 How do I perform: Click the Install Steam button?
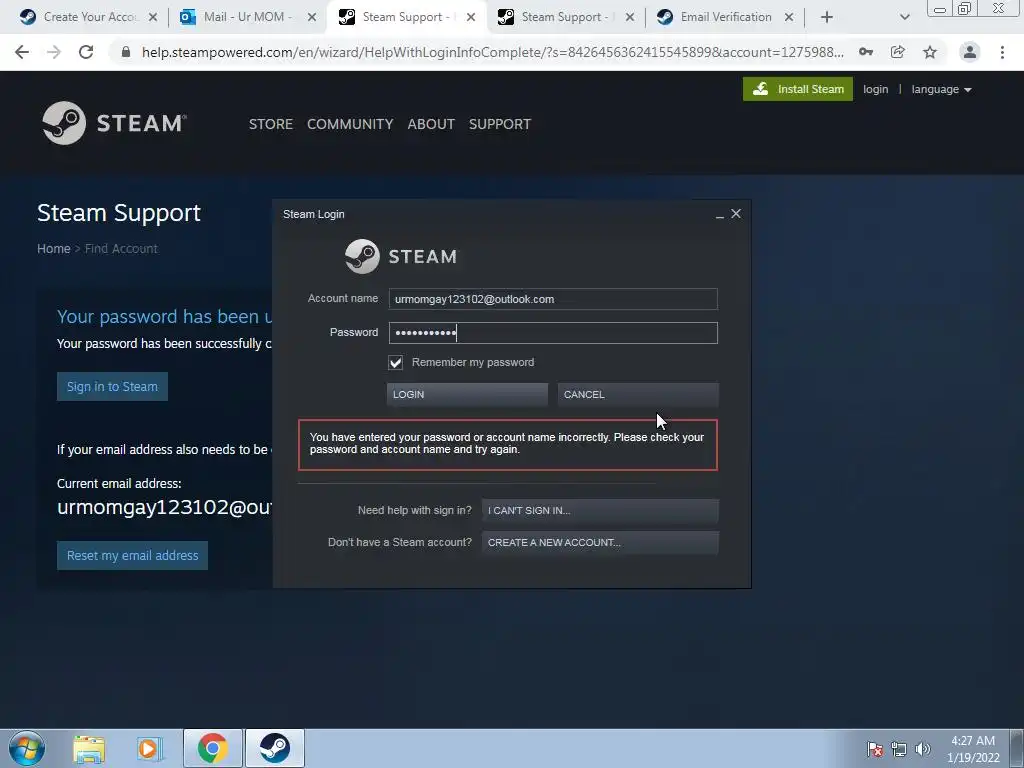(x=797, y=89)
